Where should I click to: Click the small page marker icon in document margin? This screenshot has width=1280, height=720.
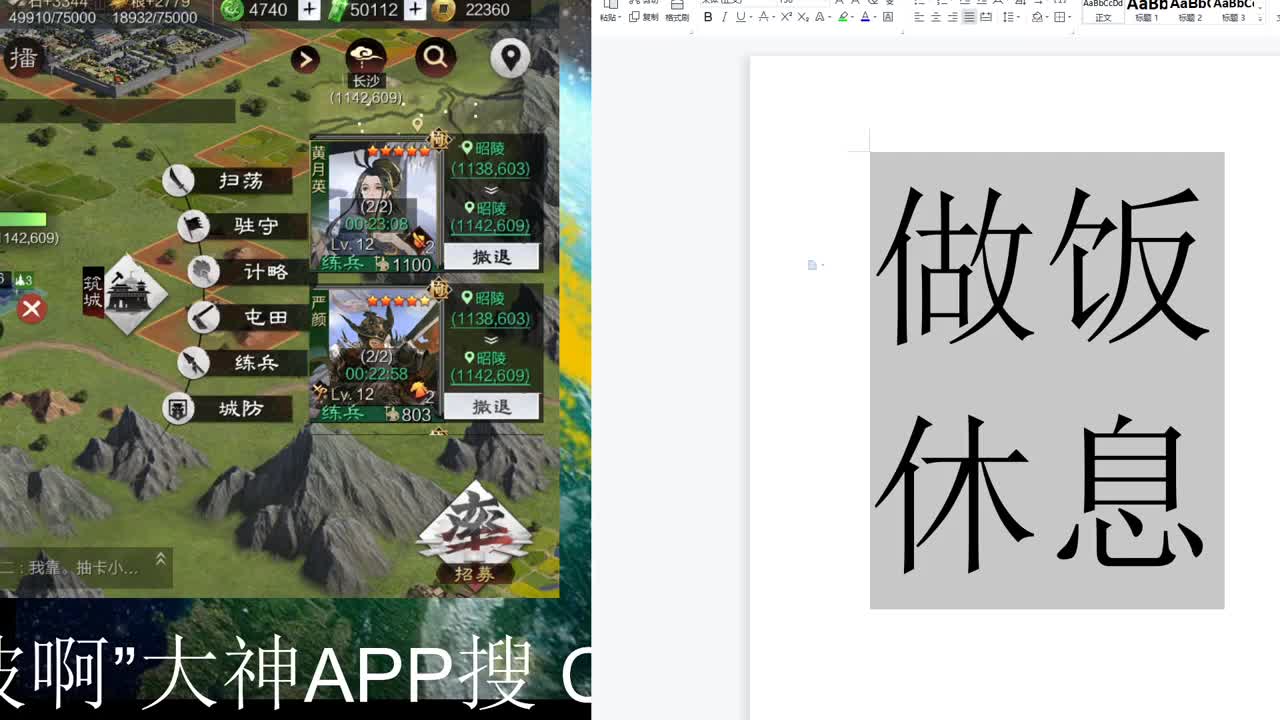(x=812, y=265)
